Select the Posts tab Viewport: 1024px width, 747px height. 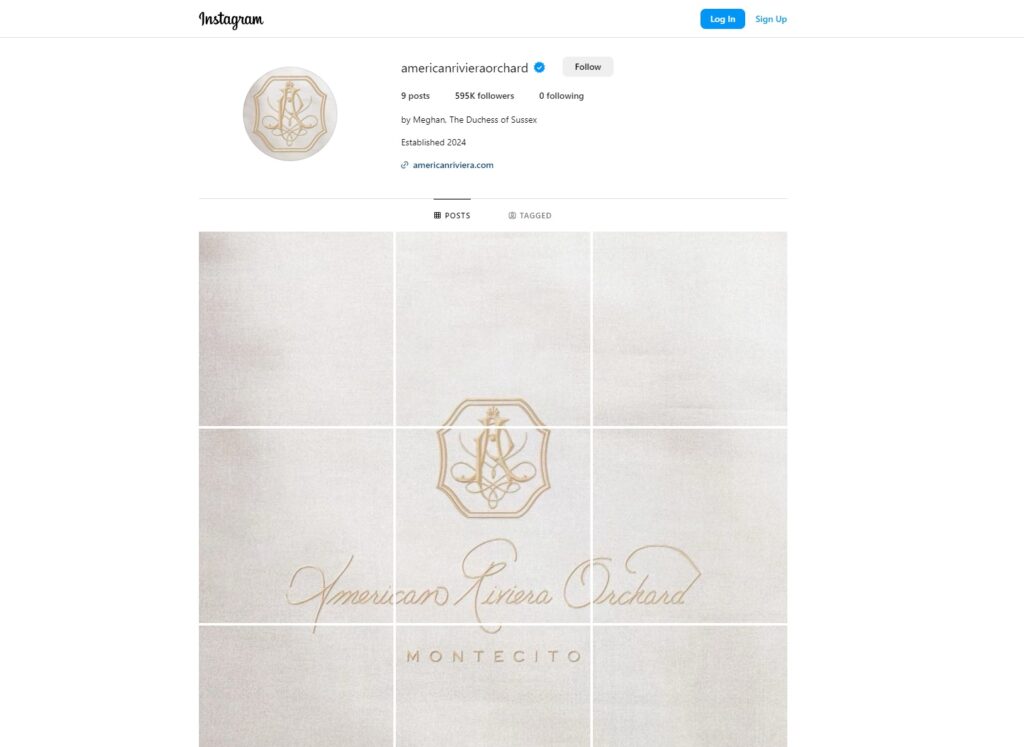(452, 215)
